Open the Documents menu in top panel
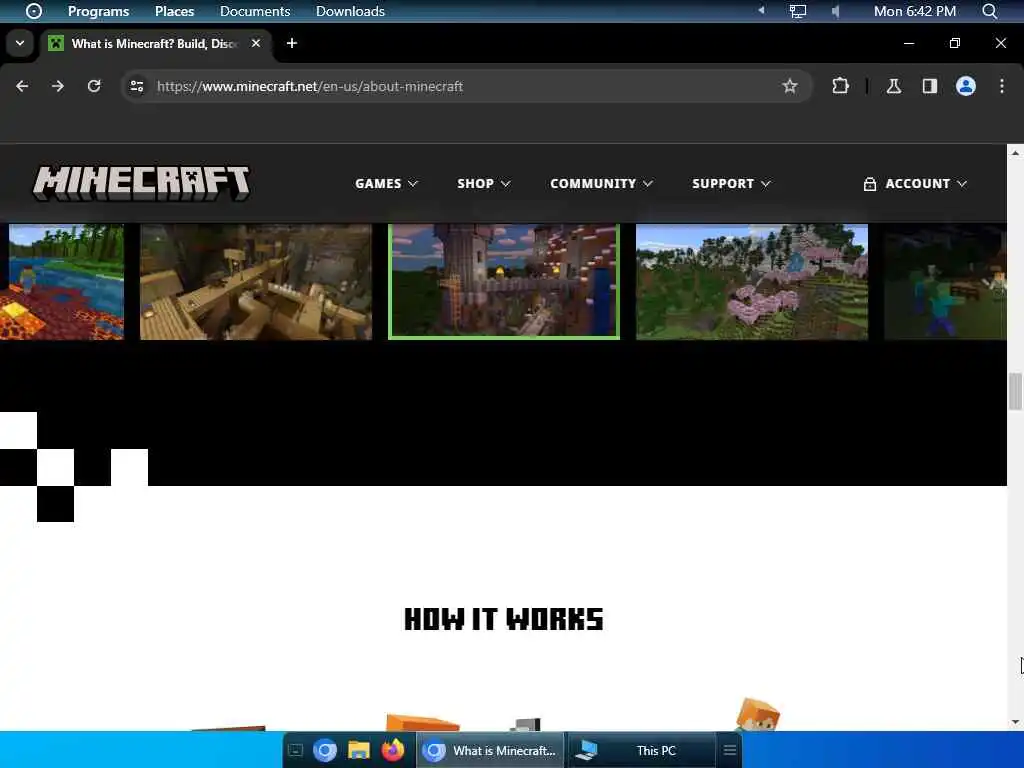The height and width of the screenshot is (768, 1024). (255, 11)
